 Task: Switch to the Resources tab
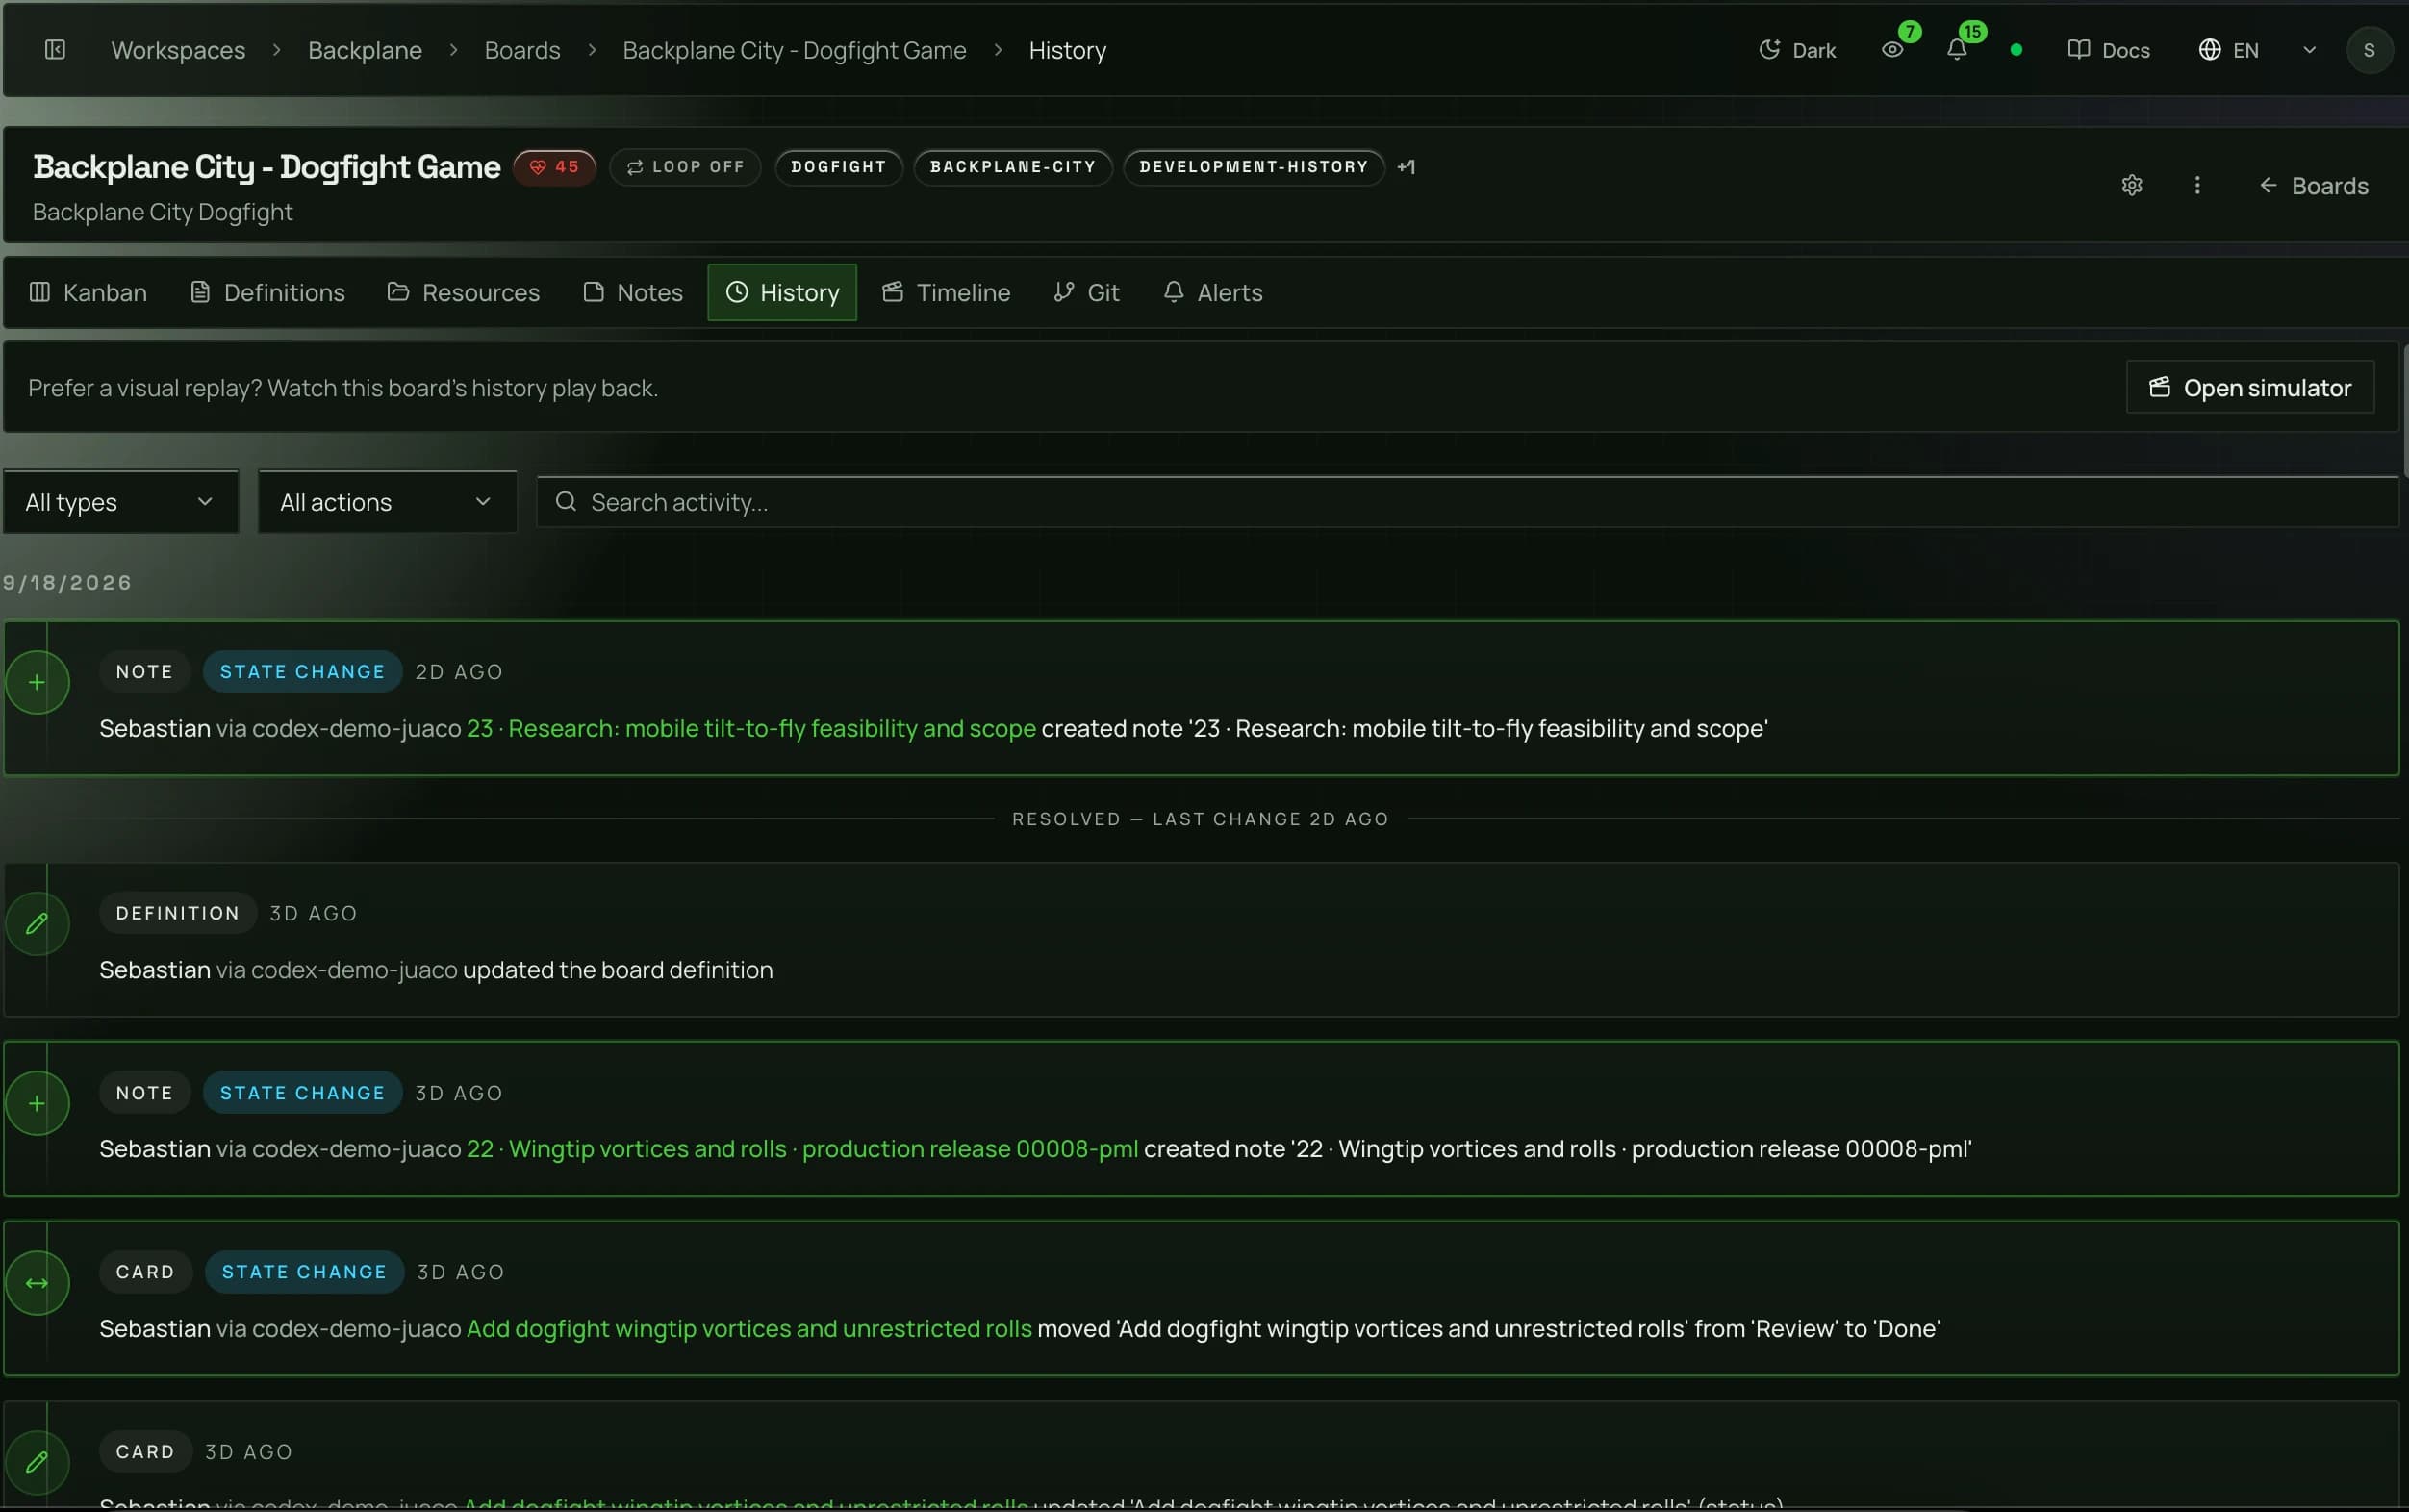[464, 292]
